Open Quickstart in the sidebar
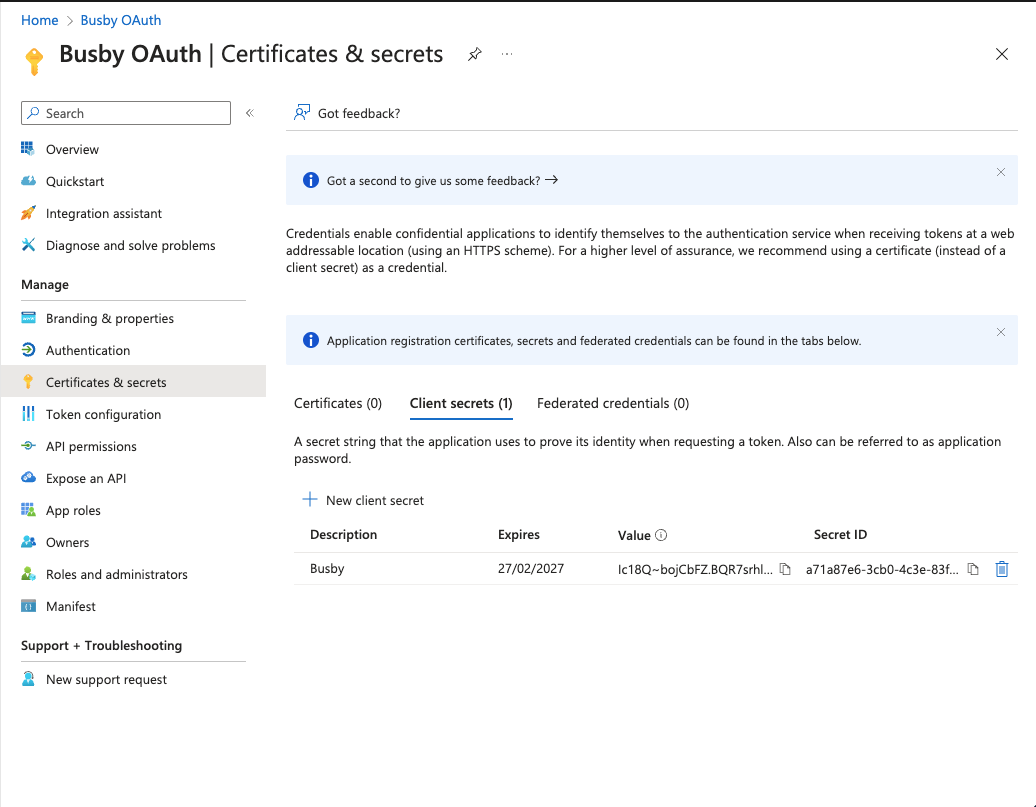This screenshot has height=807, width=1036. 75,181
